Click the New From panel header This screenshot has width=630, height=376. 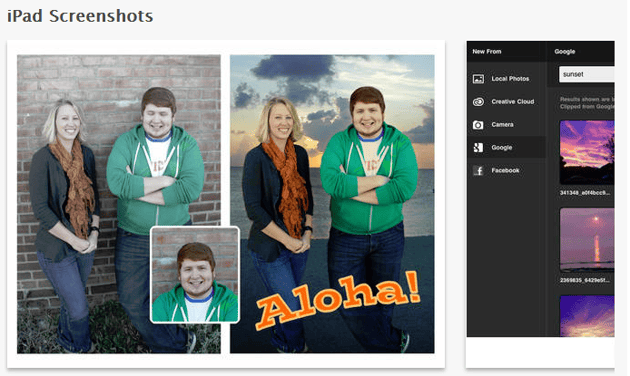[x=487, y=51]
